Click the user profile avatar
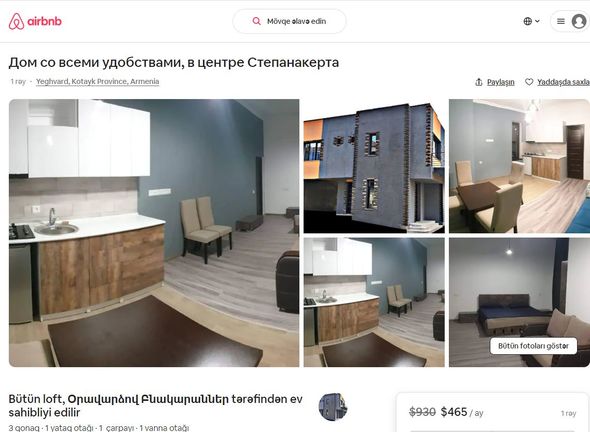Image resolution: width=590 pixels, height=432 pixels. click(x=579, y=21)
